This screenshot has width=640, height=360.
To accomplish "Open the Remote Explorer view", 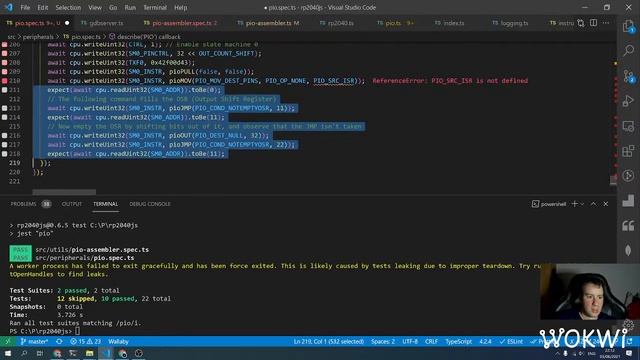I will [628, 126].
